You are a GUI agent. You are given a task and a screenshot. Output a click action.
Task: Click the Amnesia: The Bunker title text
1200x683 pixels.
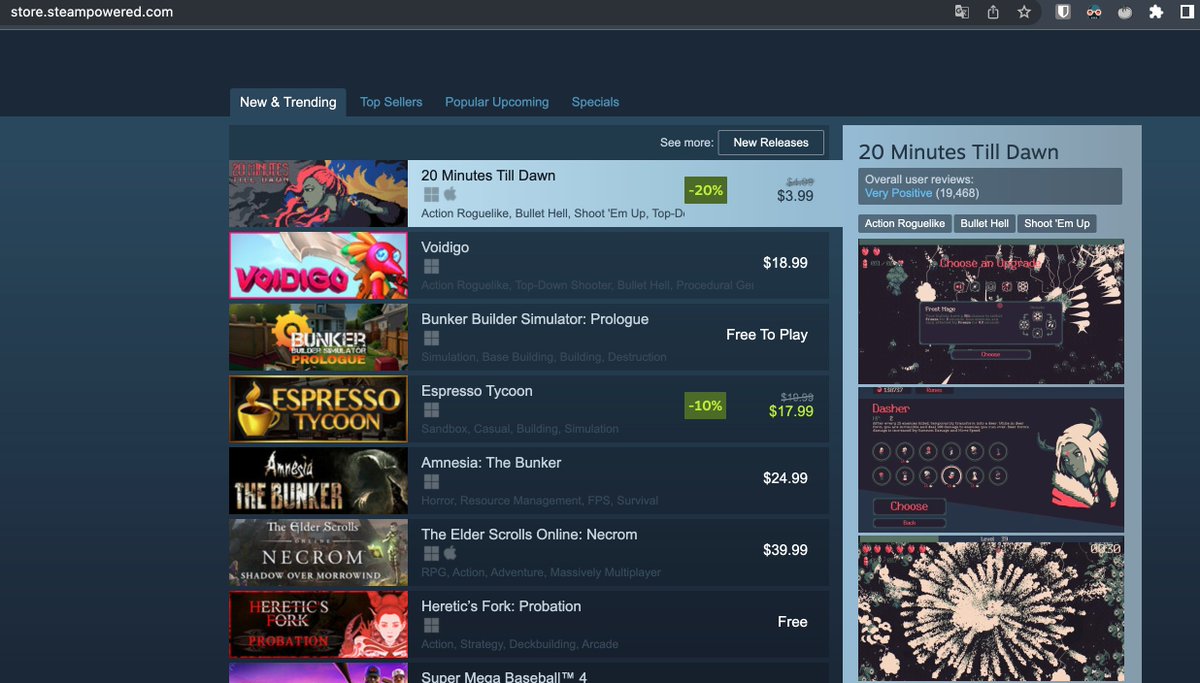click(x=491, y=463)
